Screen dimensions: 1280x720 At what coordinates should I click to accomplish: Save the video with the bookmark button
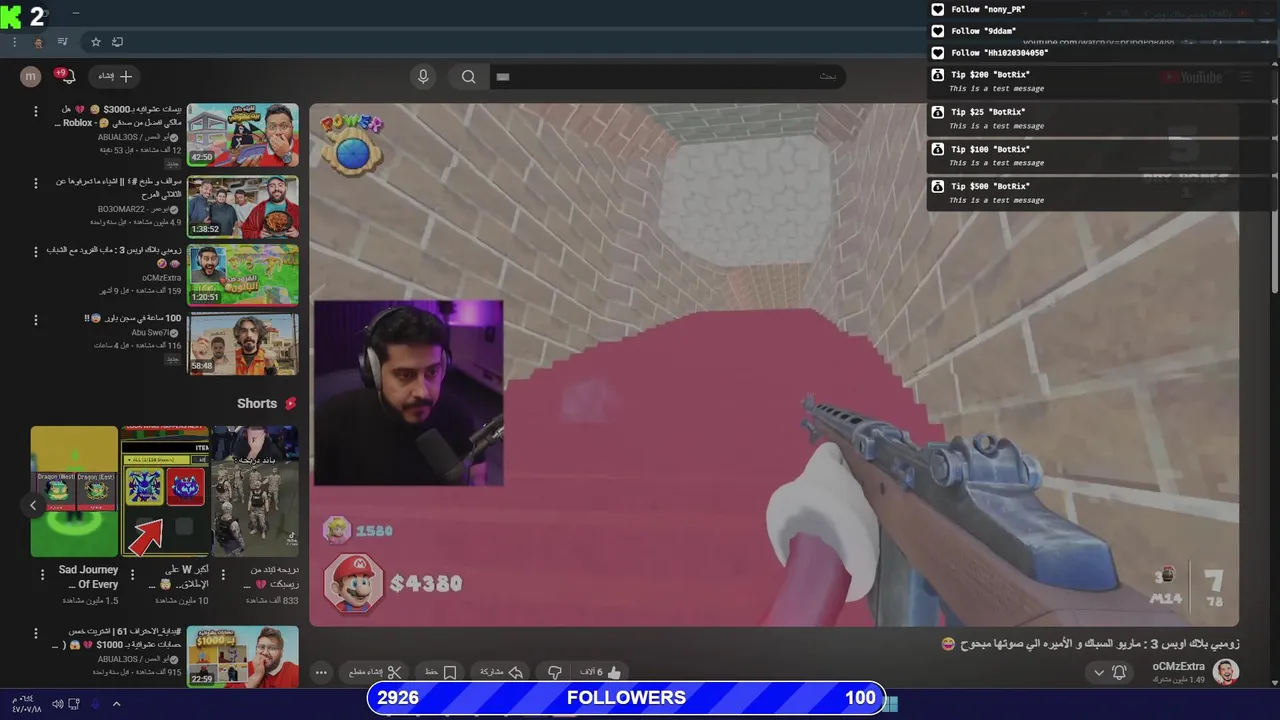442,673
